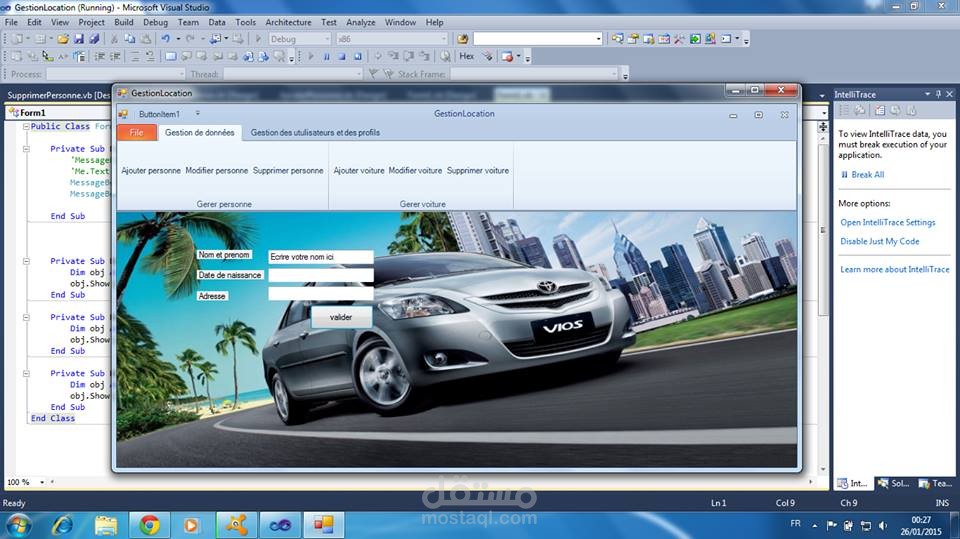This screenshot has height=539, width=960.
Task: Click the Breakpoints window icon with red dot
Action: pyautogui.click(x=507, y=56)
